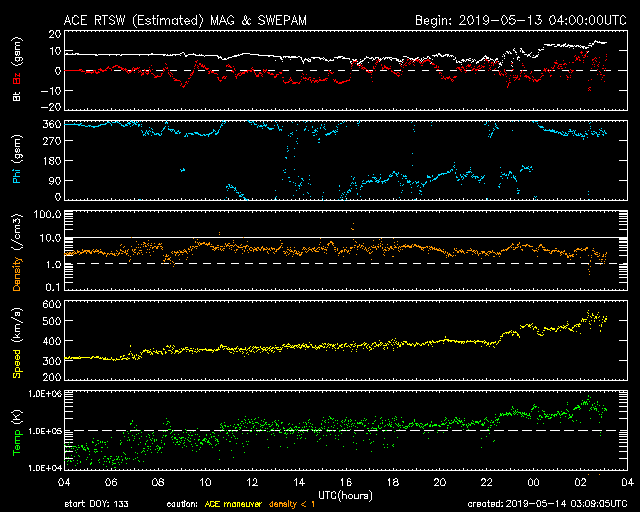Click the created timestamp in footer
The height and width of the screenshot is (512, 640).
pos(548,503)
